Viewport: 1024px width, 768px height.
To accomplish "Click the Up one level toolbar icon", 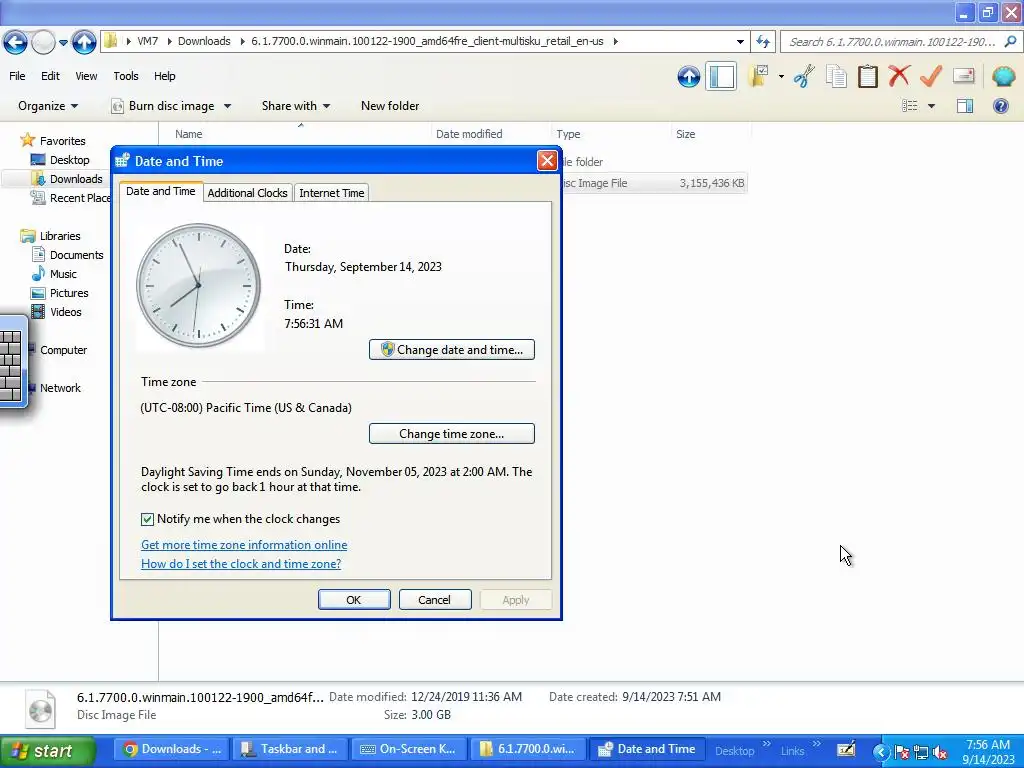I will (688, 76).
